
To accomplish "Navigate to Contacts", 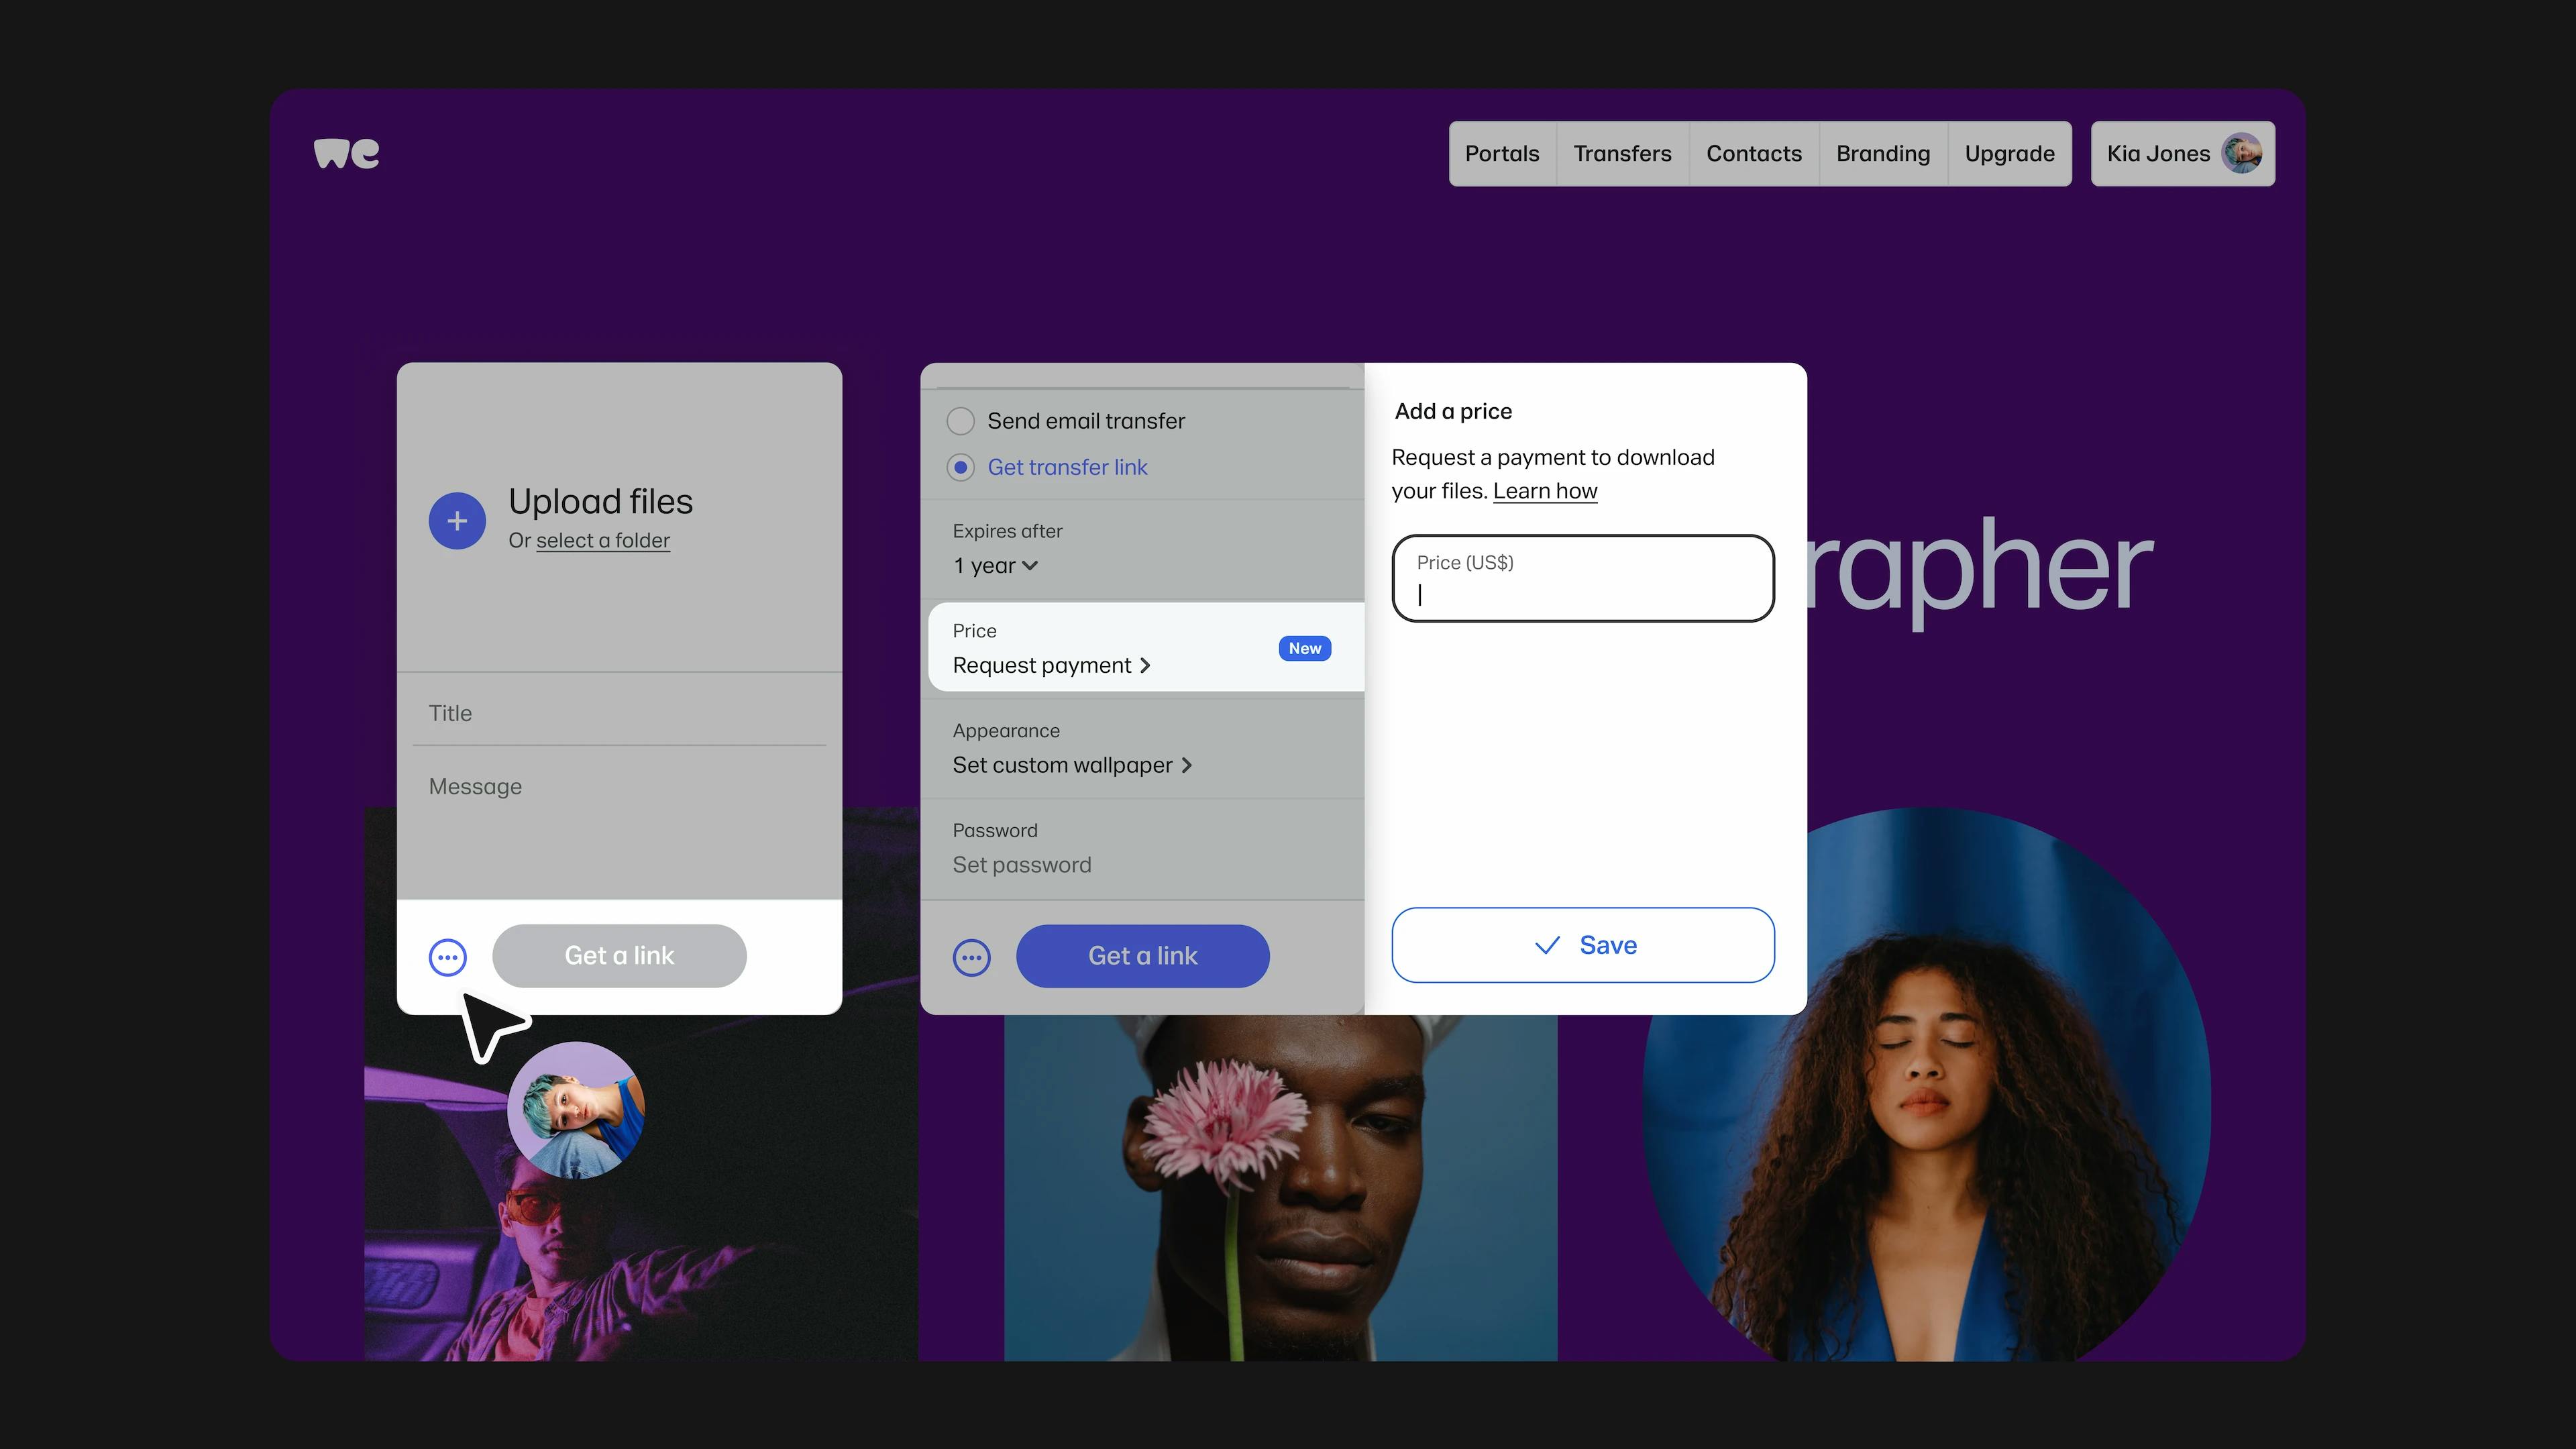I will point(1753,153).
